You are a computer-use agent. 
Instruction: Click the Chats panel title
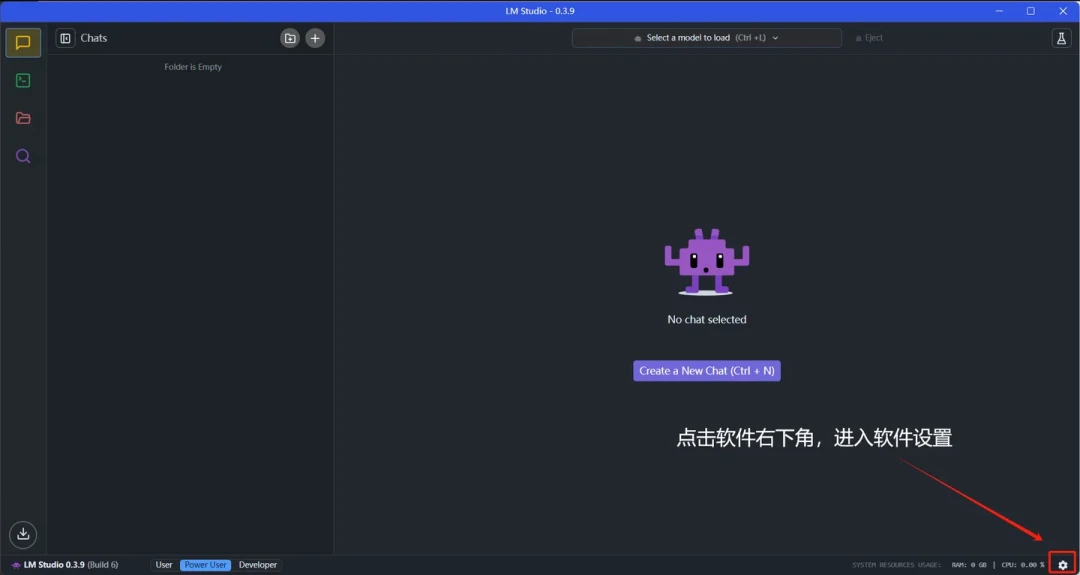pos(94,38)
